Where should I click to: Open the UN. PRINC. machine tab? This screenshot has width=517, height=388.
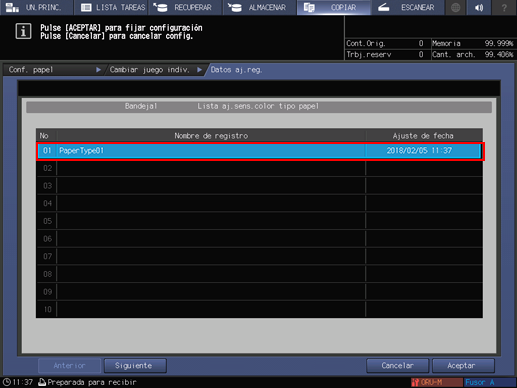[x=36, y=7]
